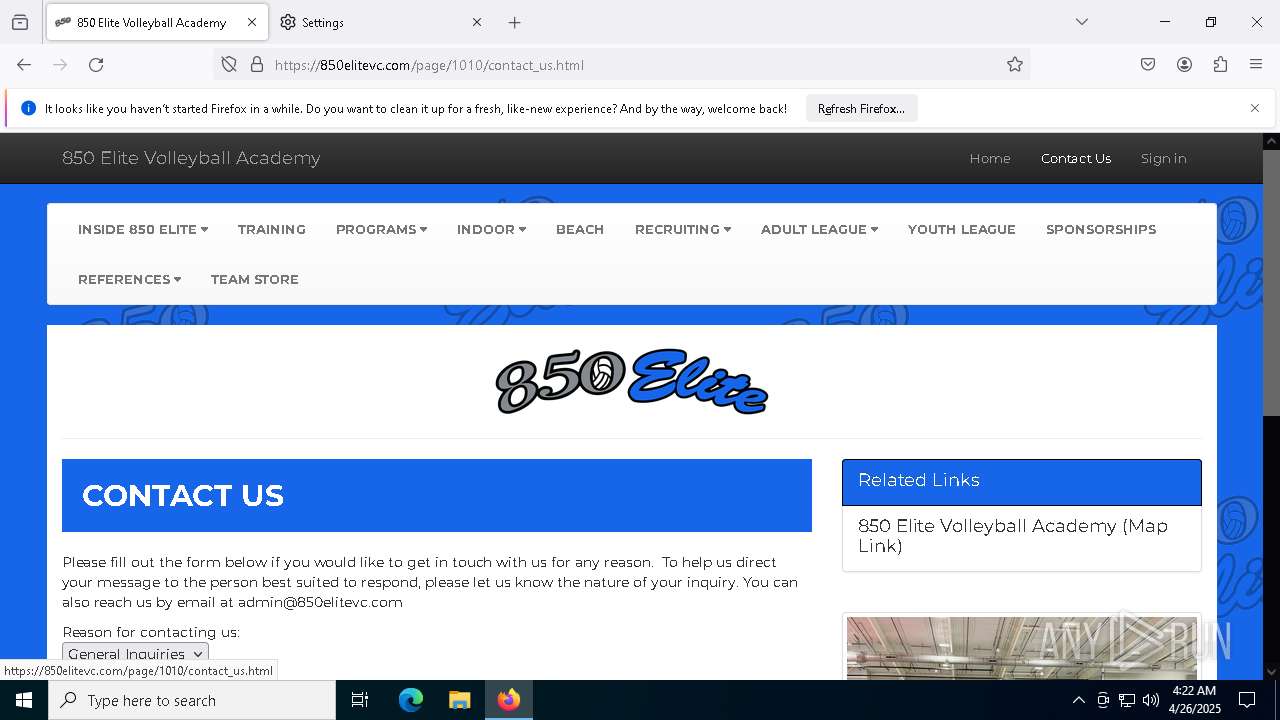
Task: Expand the Adult League dropdown menu
Action: click(x=819, y=229)
